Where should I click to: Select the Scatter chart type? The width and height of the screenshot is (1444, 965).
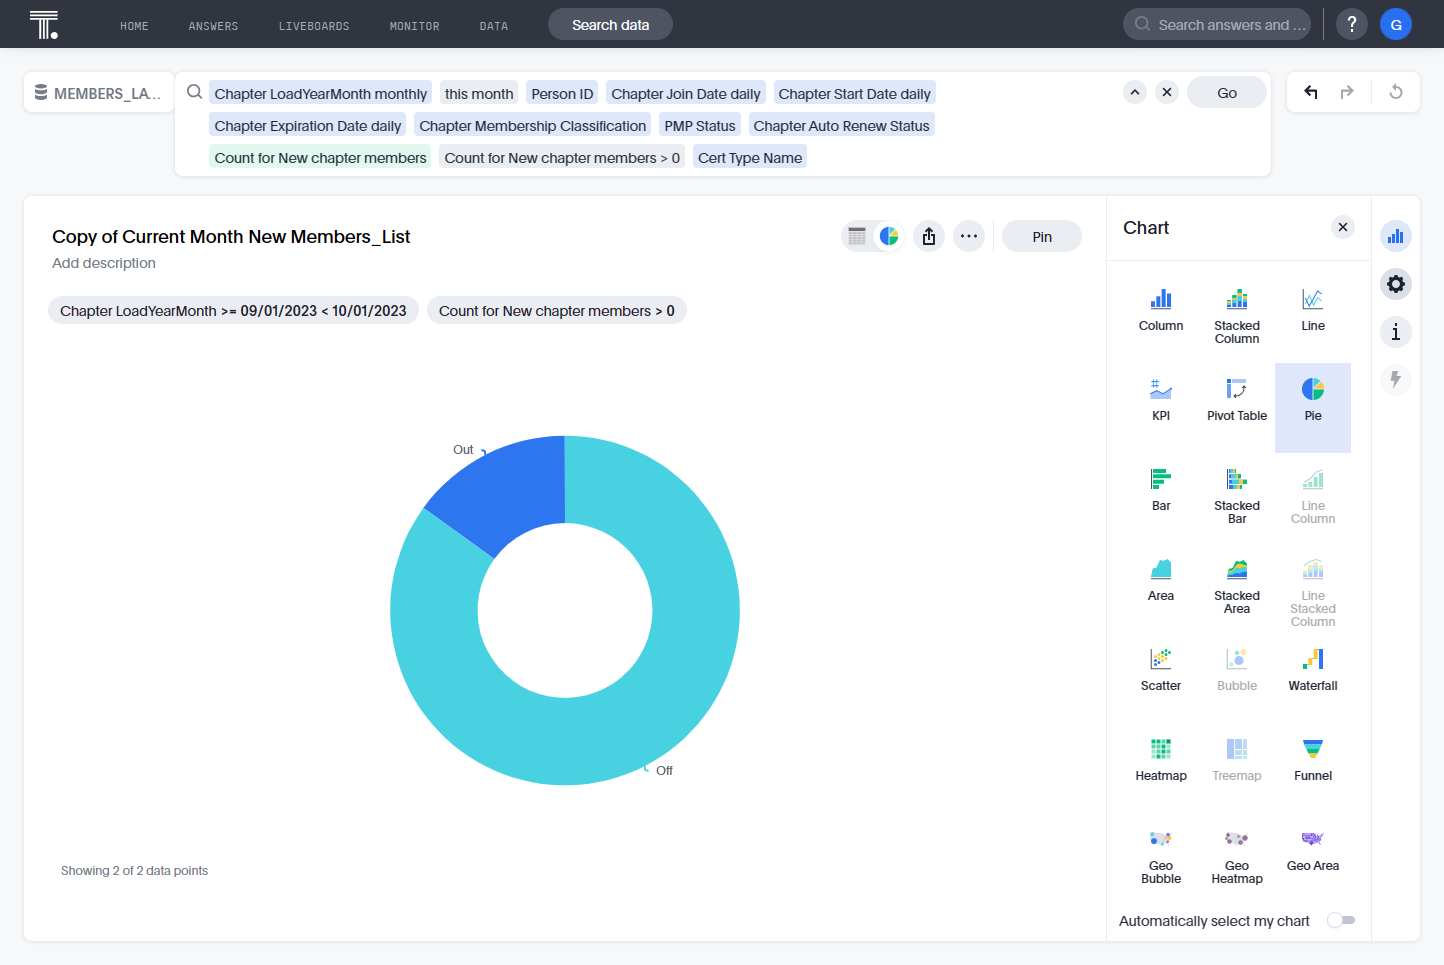tap(1161, 670)
